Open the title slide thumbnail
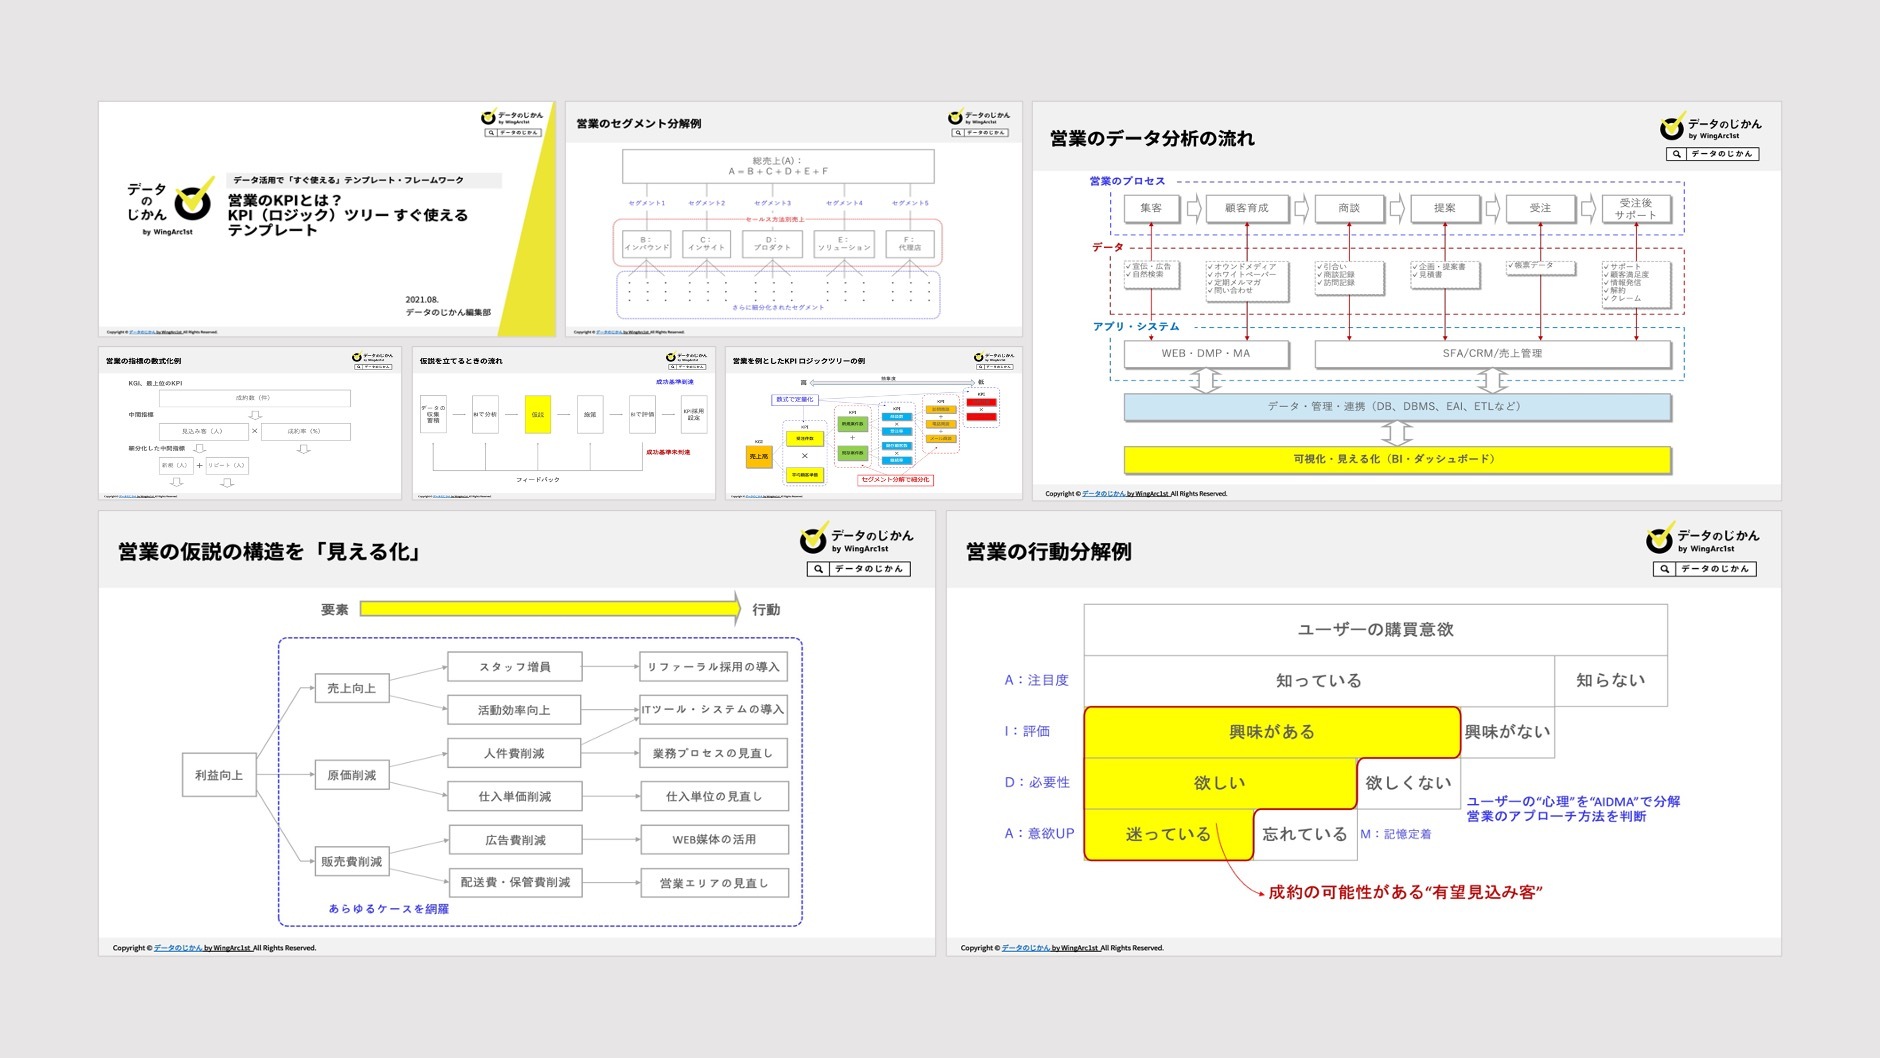 pos(327,219)
